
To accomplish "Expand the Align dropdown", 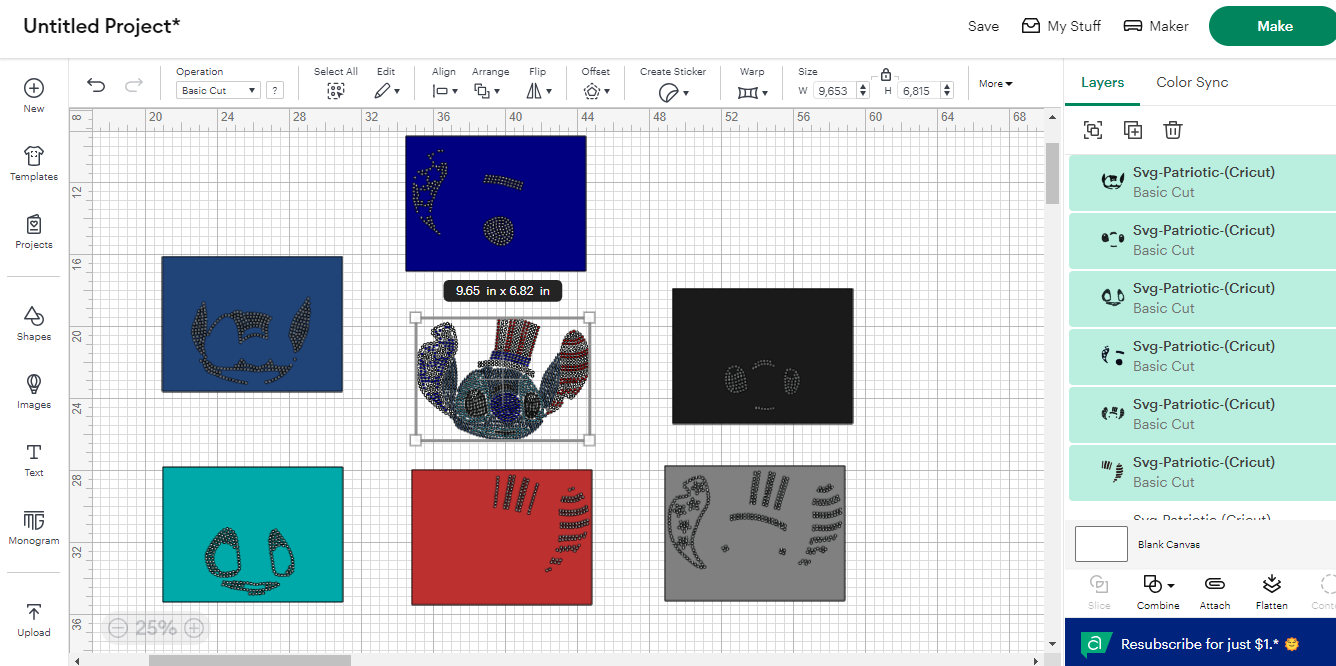I will (x=445, y=91).
